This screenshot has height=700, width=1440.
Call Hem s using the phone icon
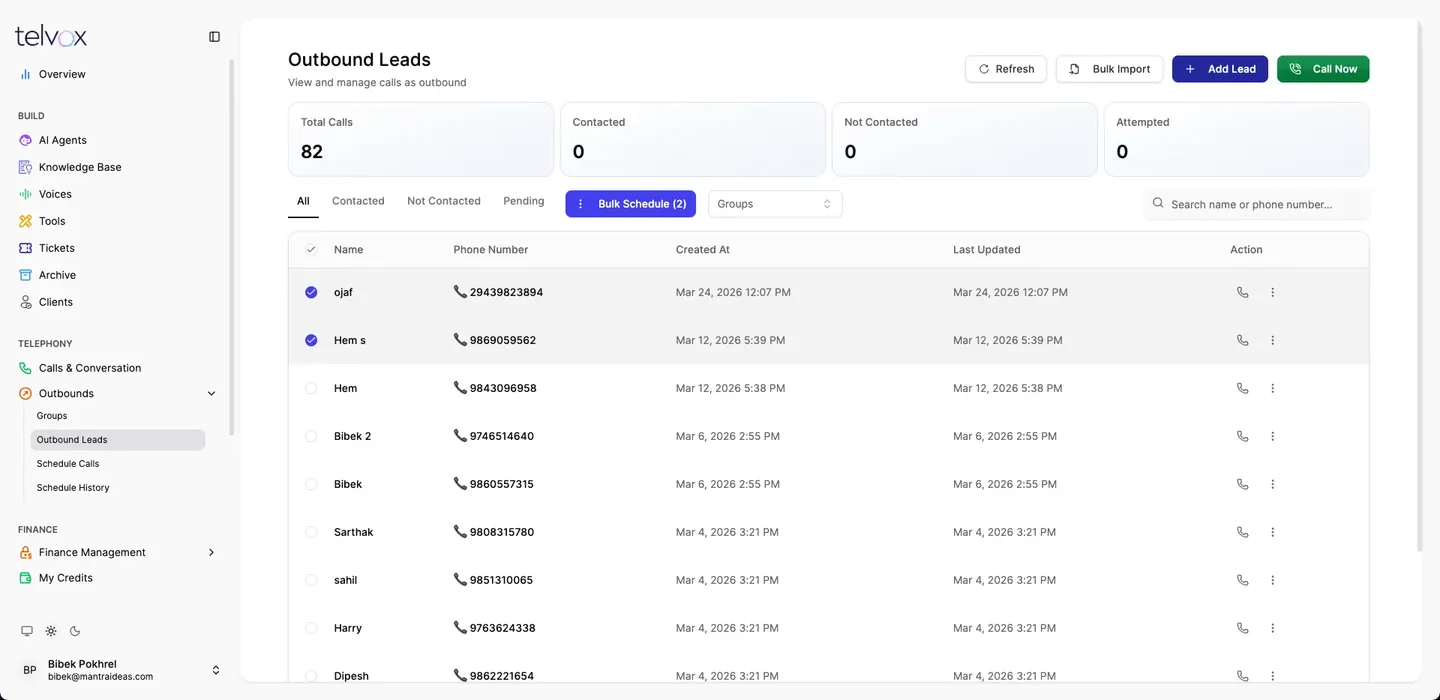point(1243,340)
